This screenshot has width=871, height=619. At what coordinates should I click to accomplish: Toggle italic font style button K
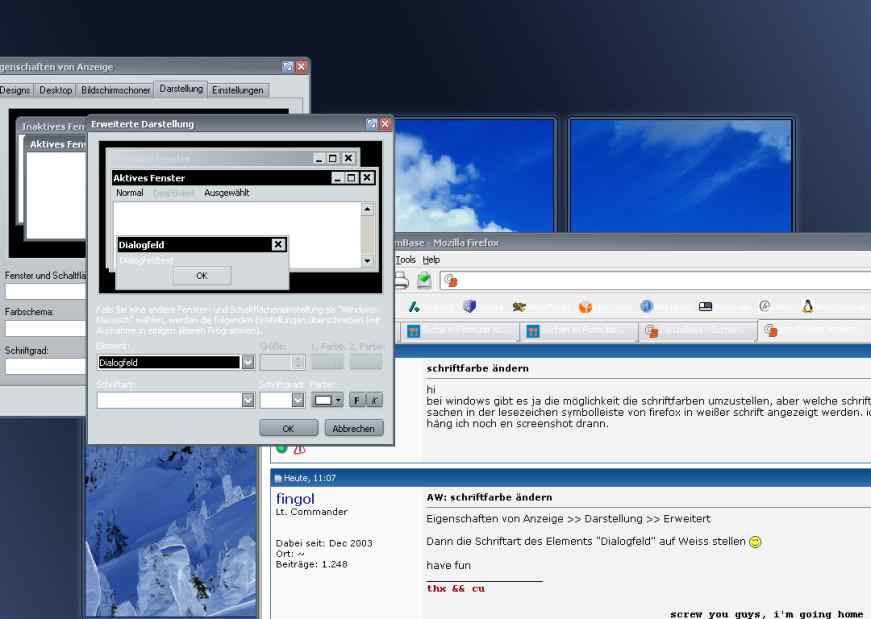(x=375, y=400)
